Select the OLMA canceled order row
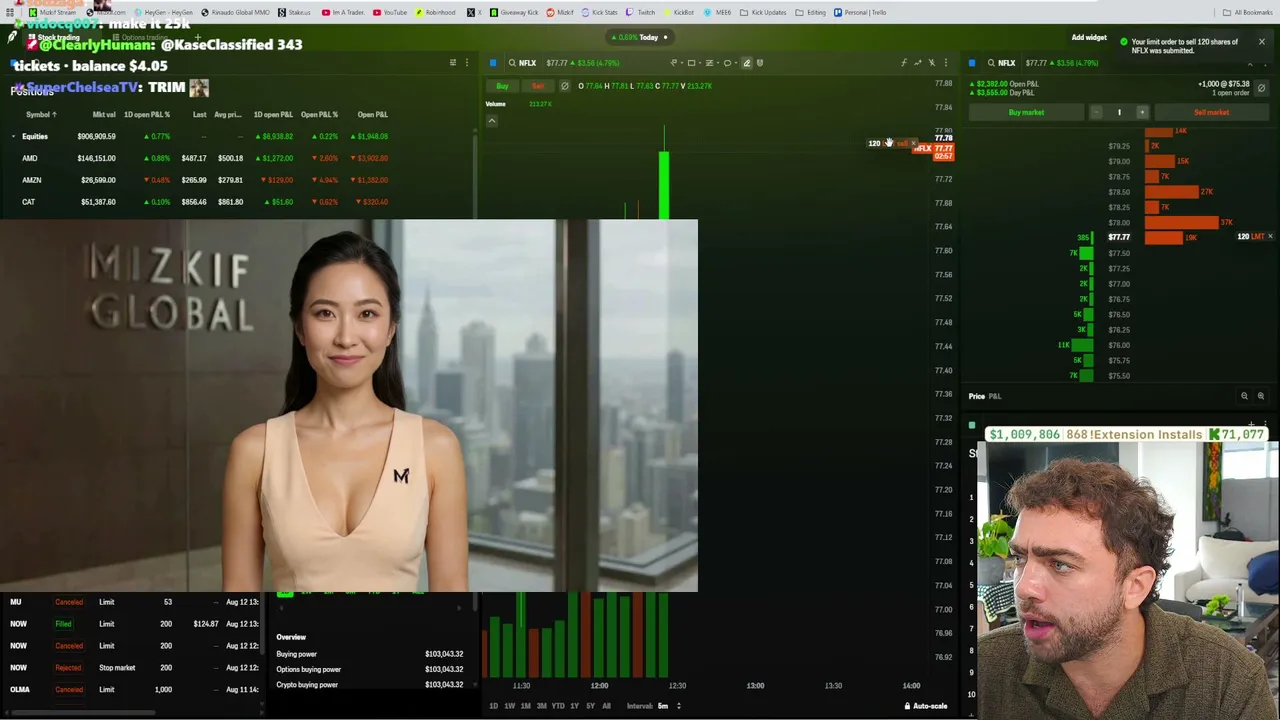Screen dimensions: 1280x720 (x=132, y=690)
